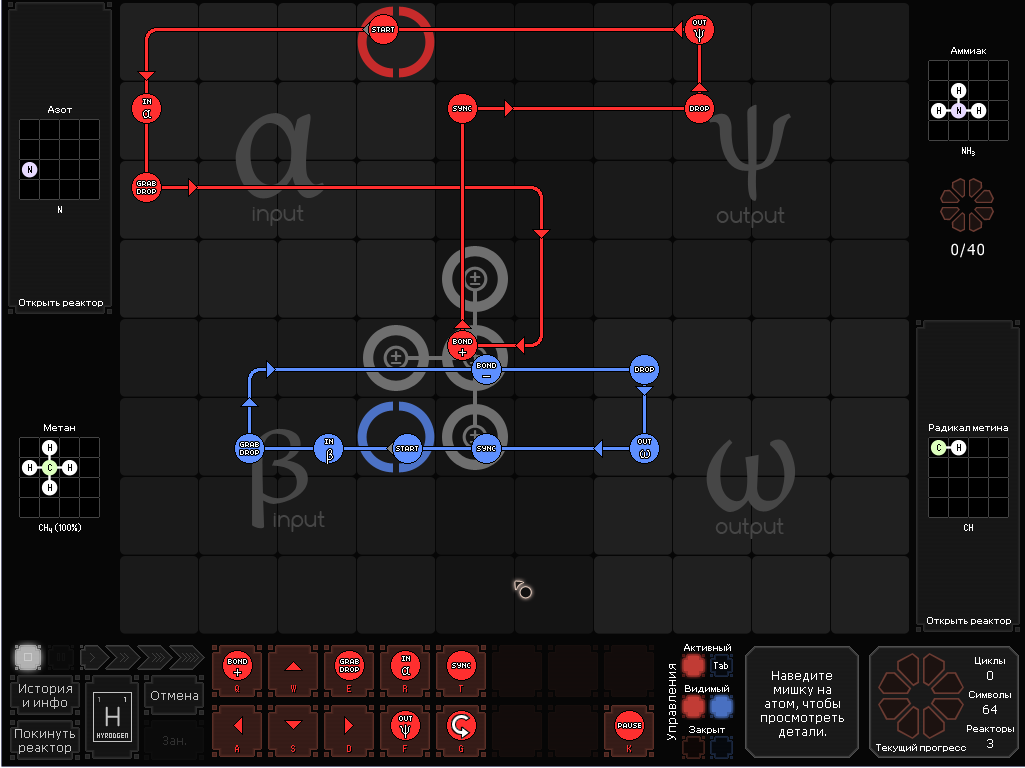Click the blue GRAB DROP node on the grid
1025x768 pixels.
pyautogui.click(x=250, y=448)
